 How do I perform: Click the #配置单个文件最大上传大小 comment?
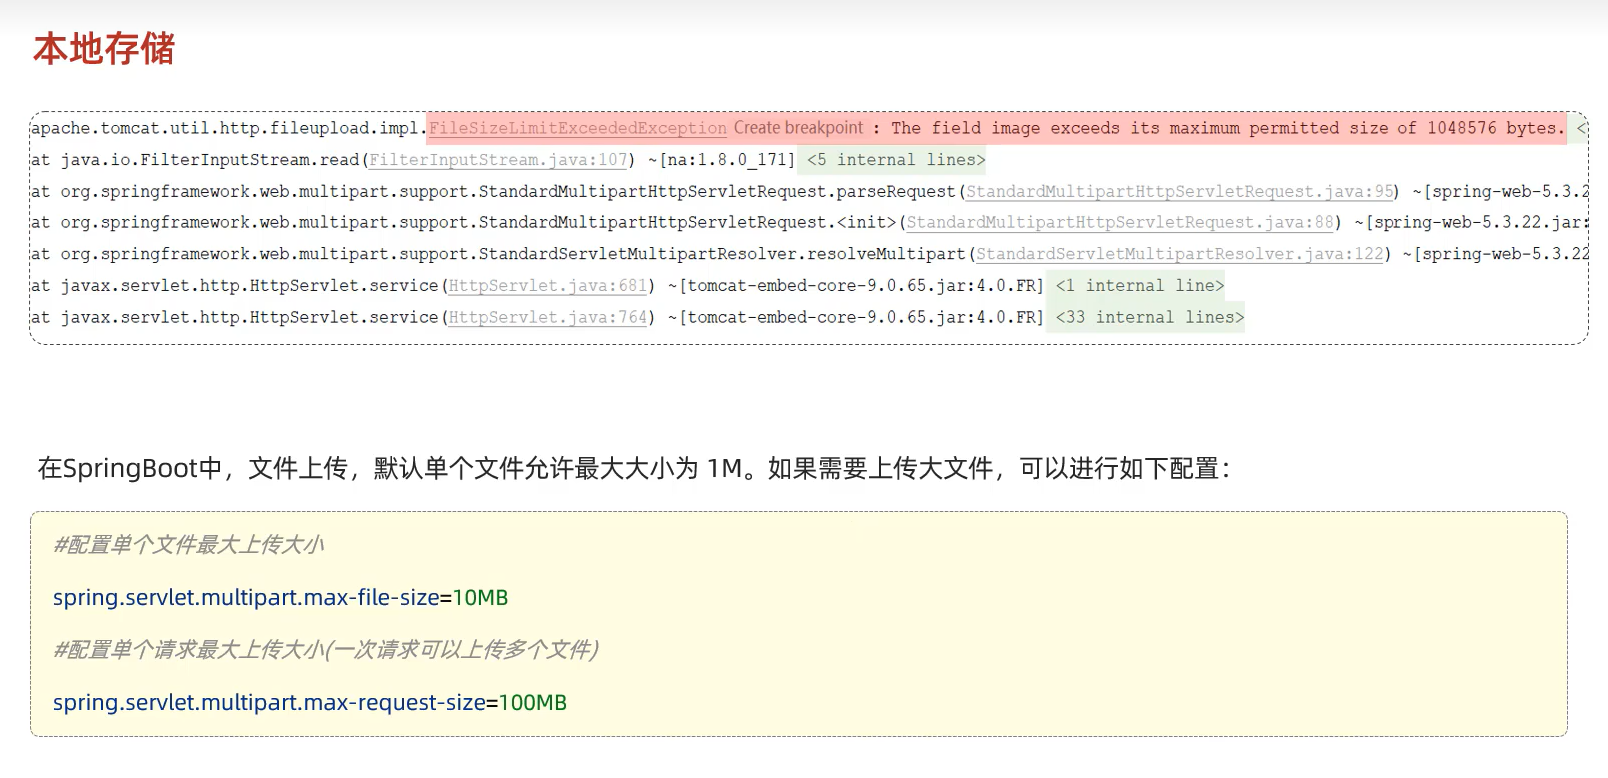click(189, 545)
